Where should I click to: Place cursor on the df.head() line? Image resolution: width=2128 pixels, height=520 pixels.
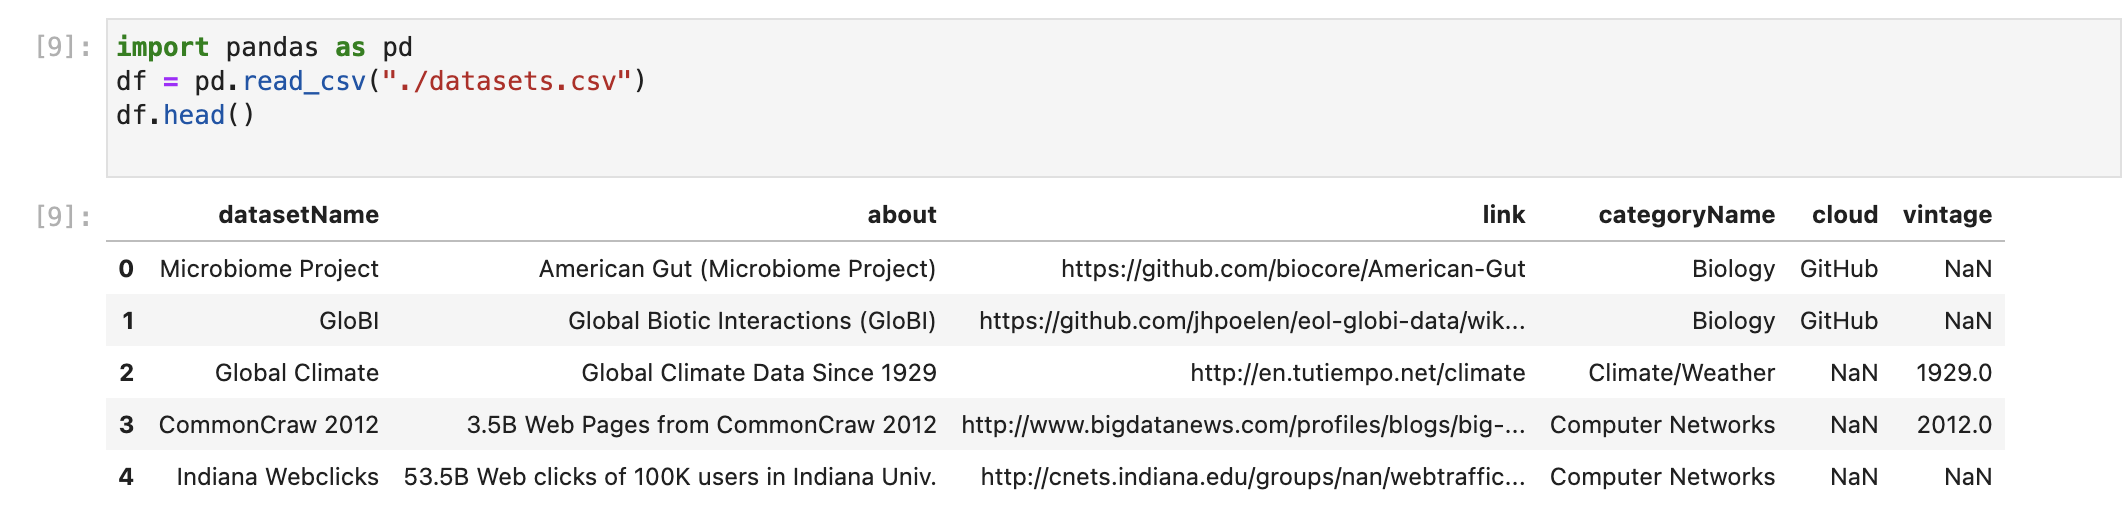click(x=186, y=115)
